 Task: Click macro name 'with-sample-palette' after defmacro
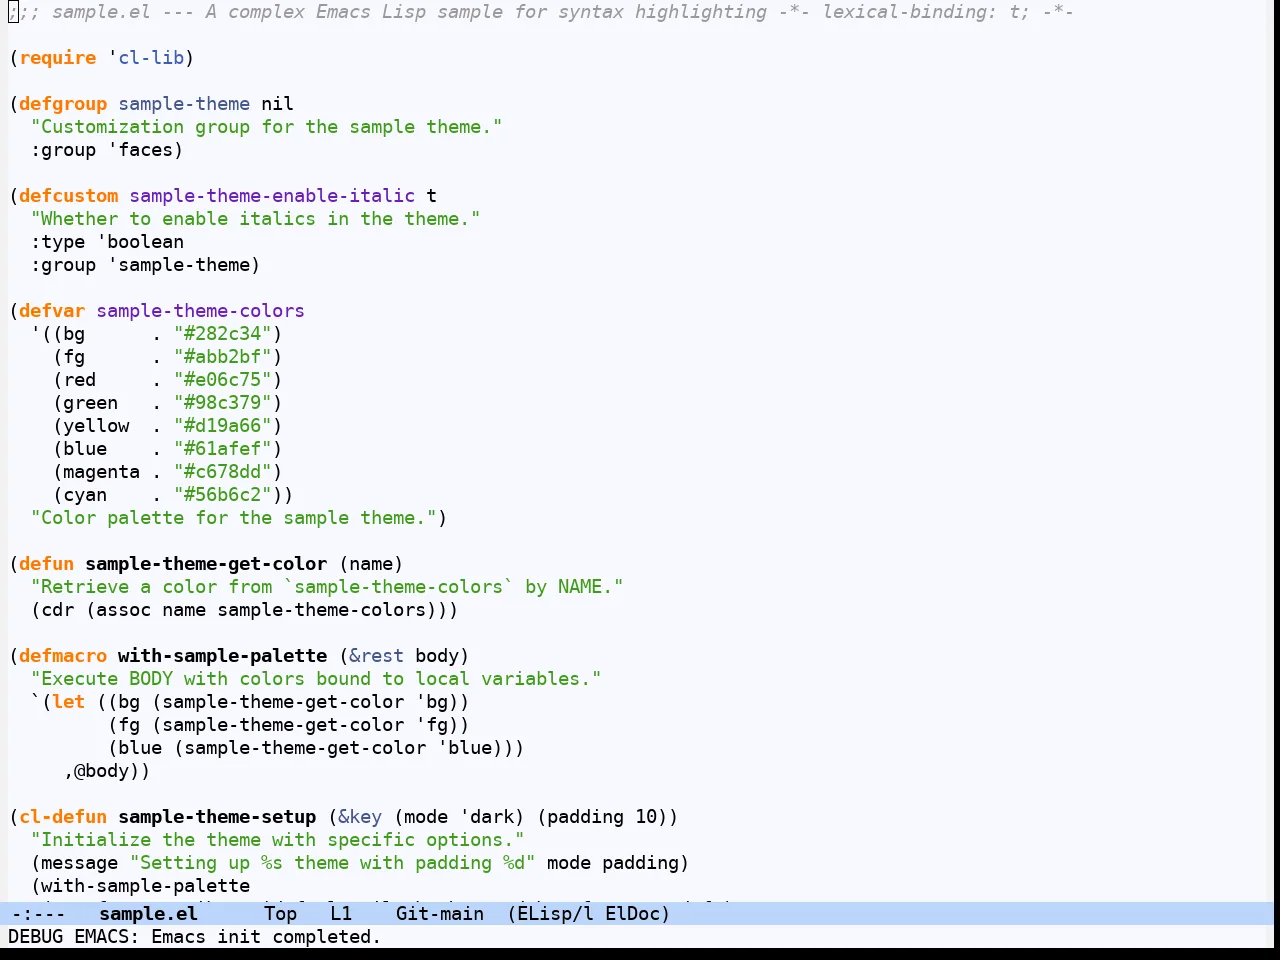222,656
